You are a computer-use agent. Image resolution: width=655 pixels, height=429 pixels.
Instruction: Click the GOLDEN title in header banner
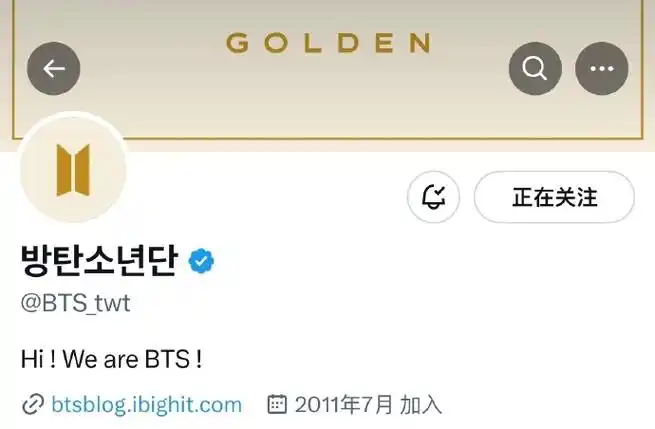tap(329, 43)
